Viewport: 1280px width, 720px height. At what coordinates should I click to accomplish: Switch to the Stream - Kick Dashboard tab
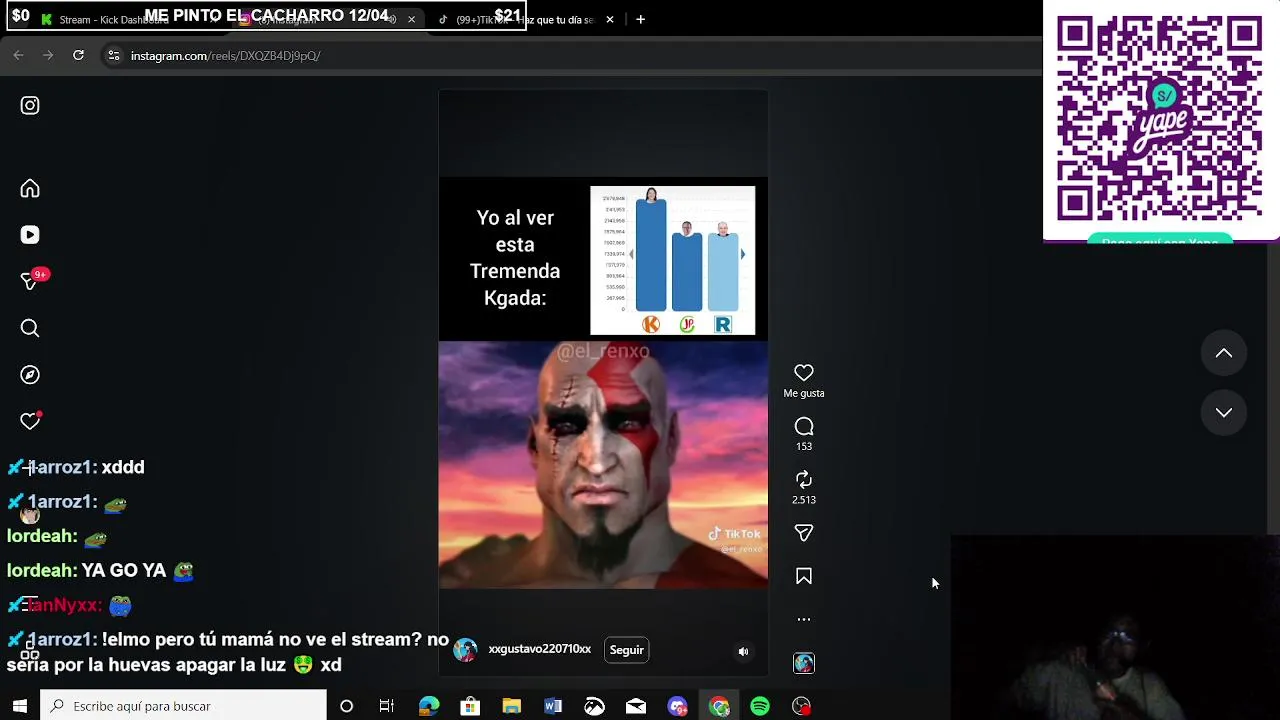pos(120,19)
